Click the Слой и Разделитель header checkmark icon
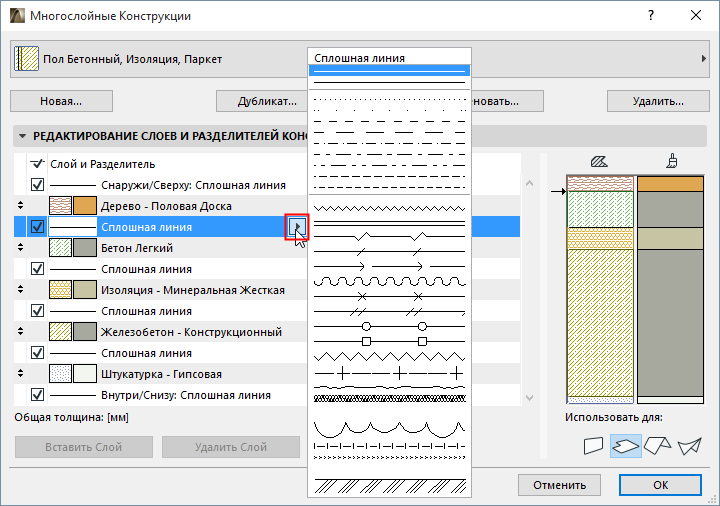Viewport: 720px width, 506px height. [x=37, y=163]
